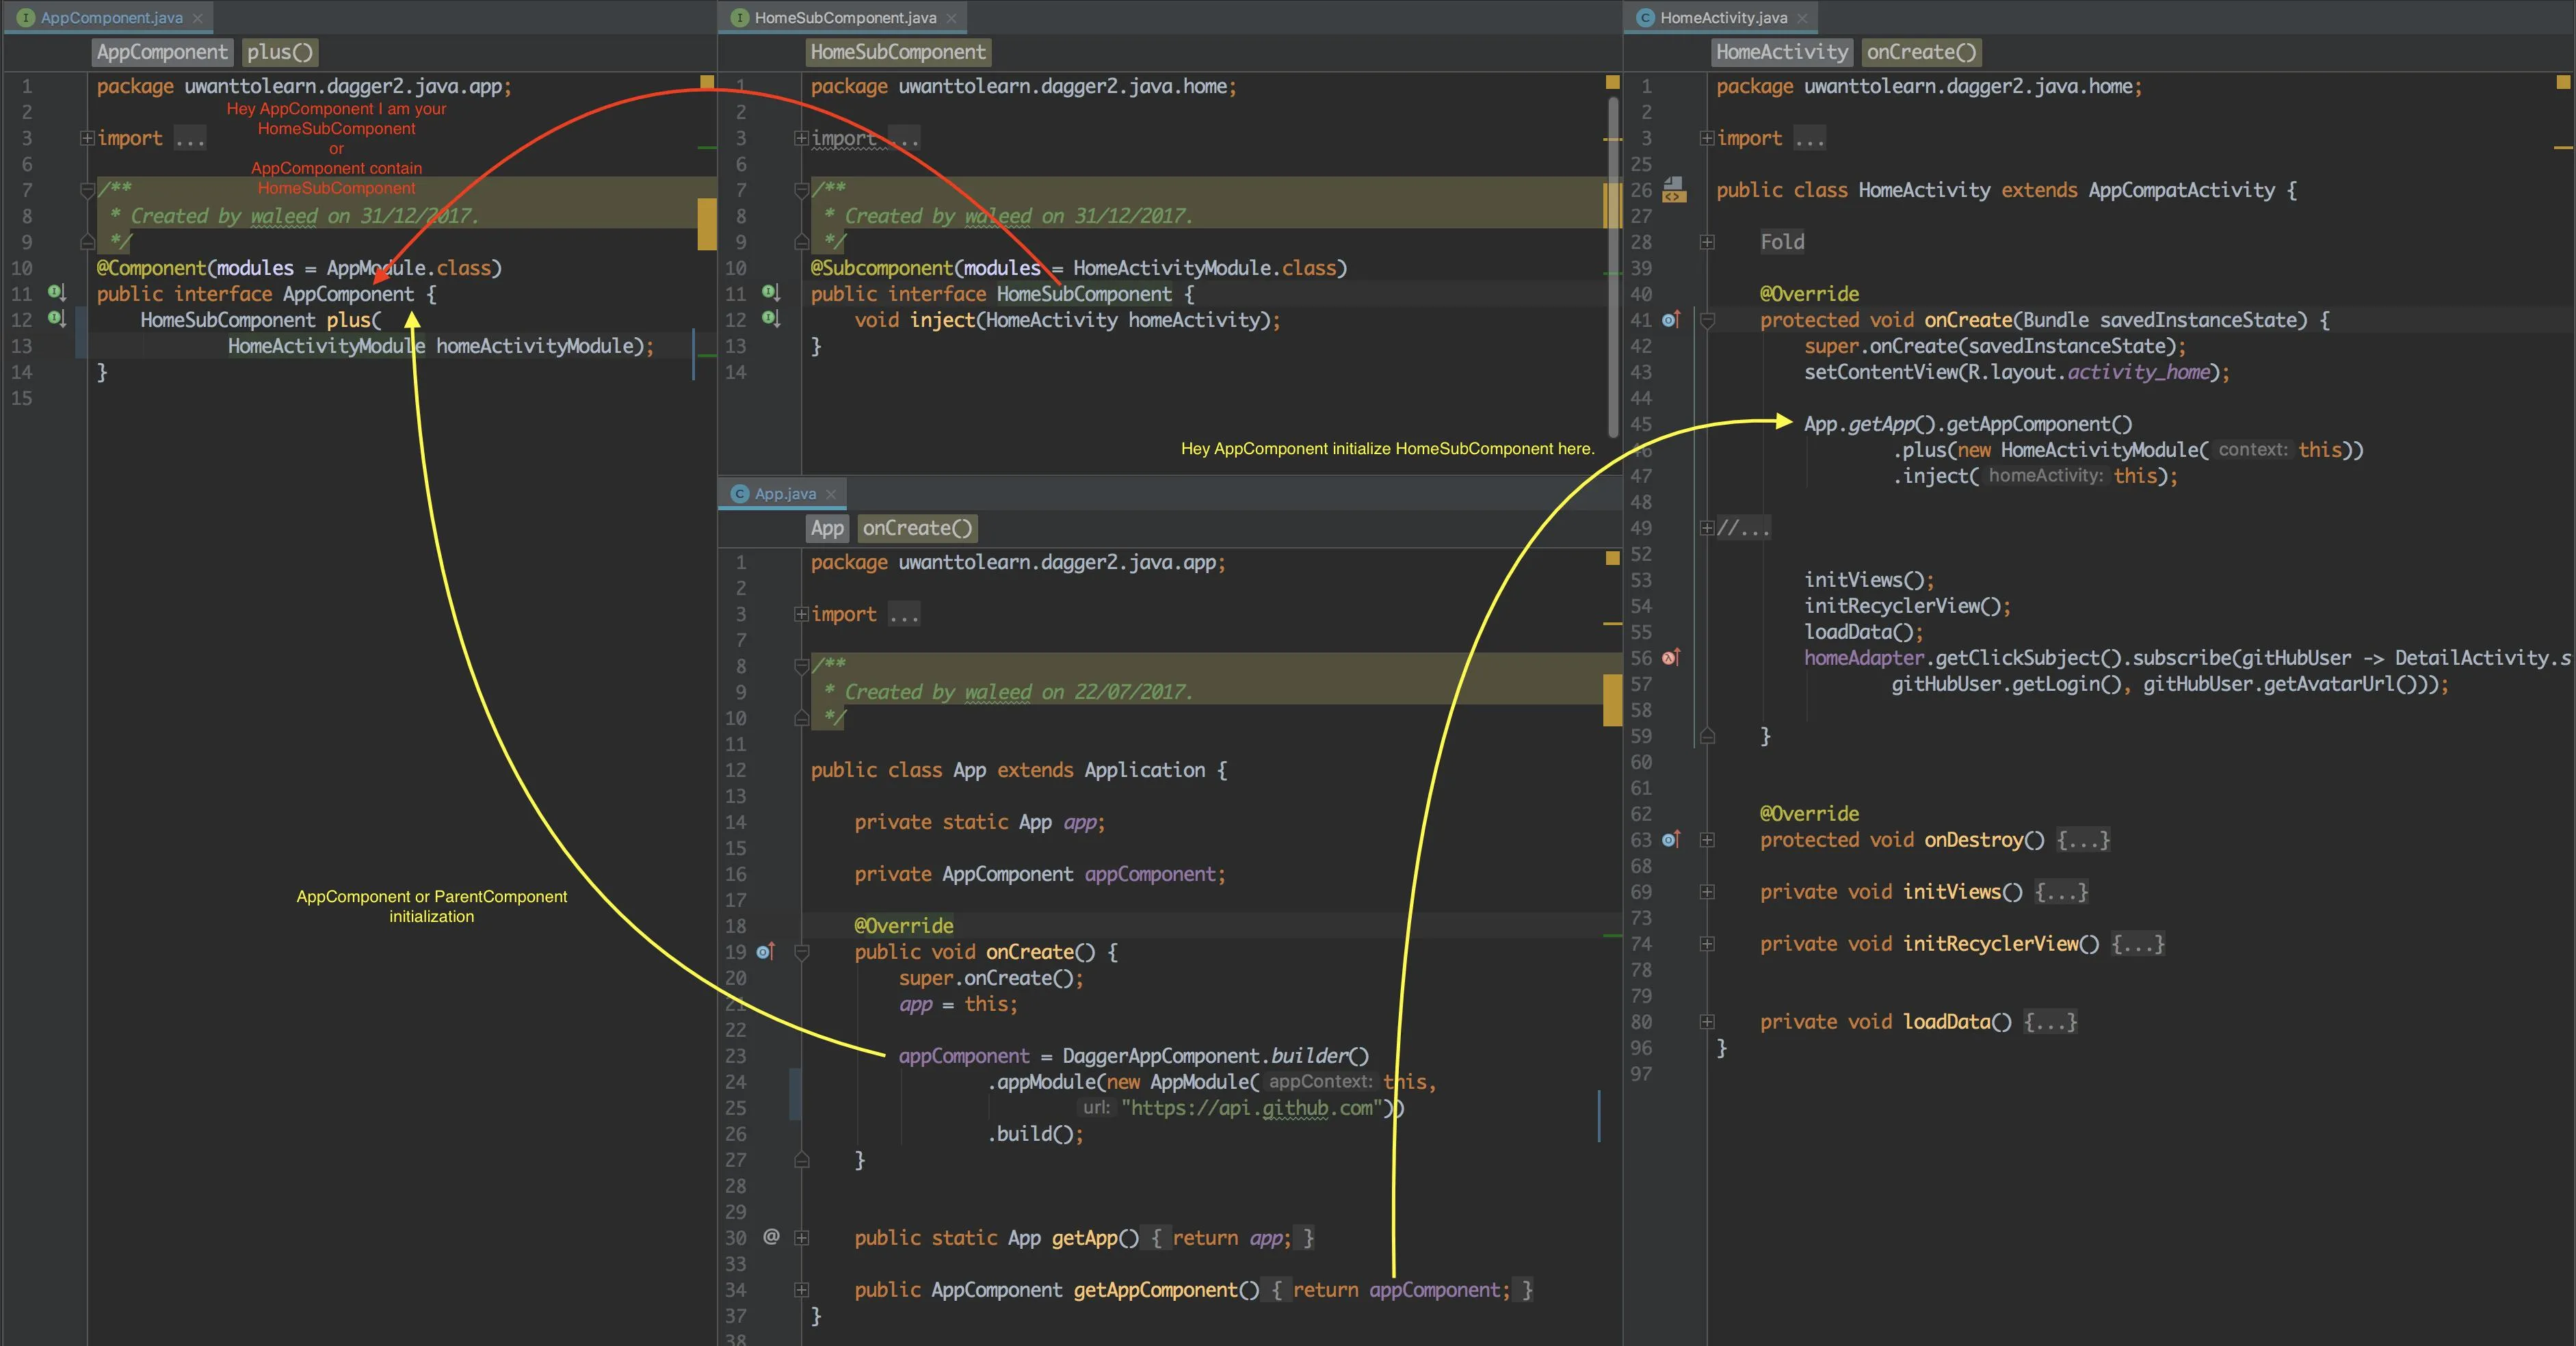Screen dimensions: 2576x1346
Task: Click yellow inspection status square in HomeActivity editor
Action: tap(2563, 82)
